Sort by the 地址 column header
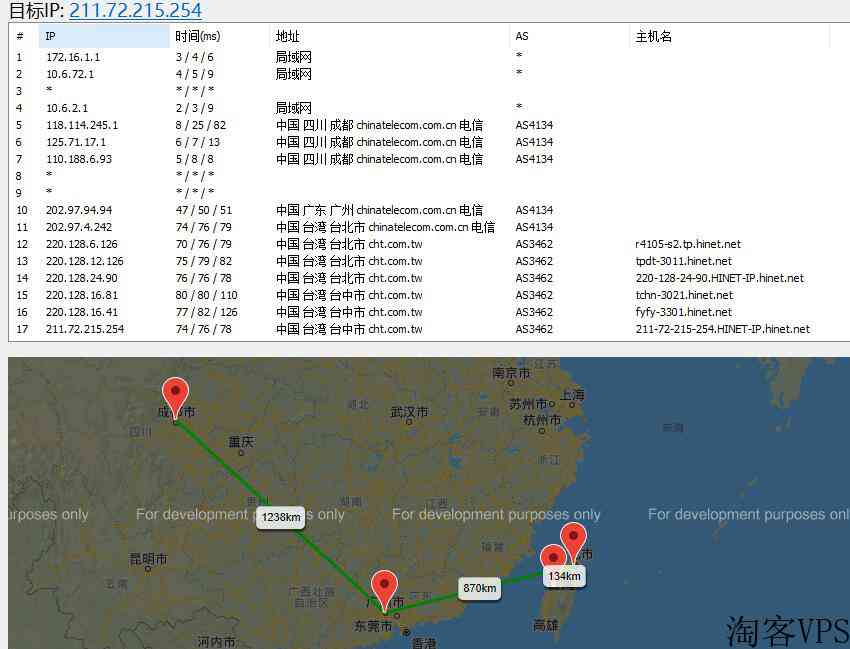 click(x=389, y=36)
